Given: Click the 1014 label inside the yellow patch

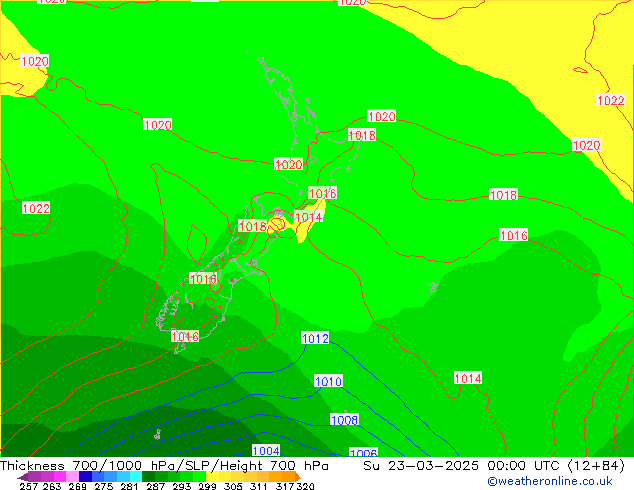Looking at the screenshot, I should click(309, 217).
